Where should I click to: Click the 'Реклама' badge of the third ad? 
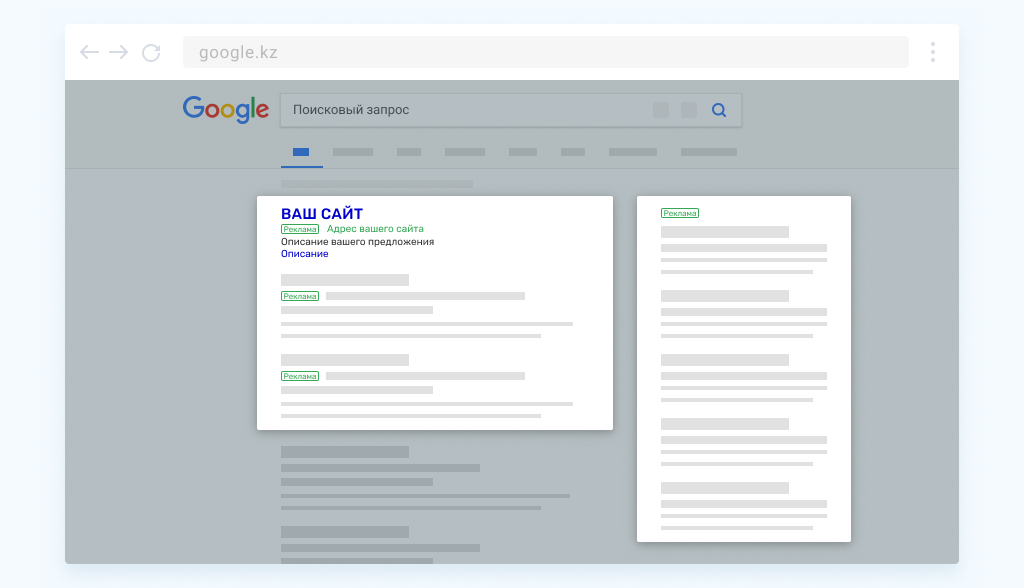coord(300,376)
